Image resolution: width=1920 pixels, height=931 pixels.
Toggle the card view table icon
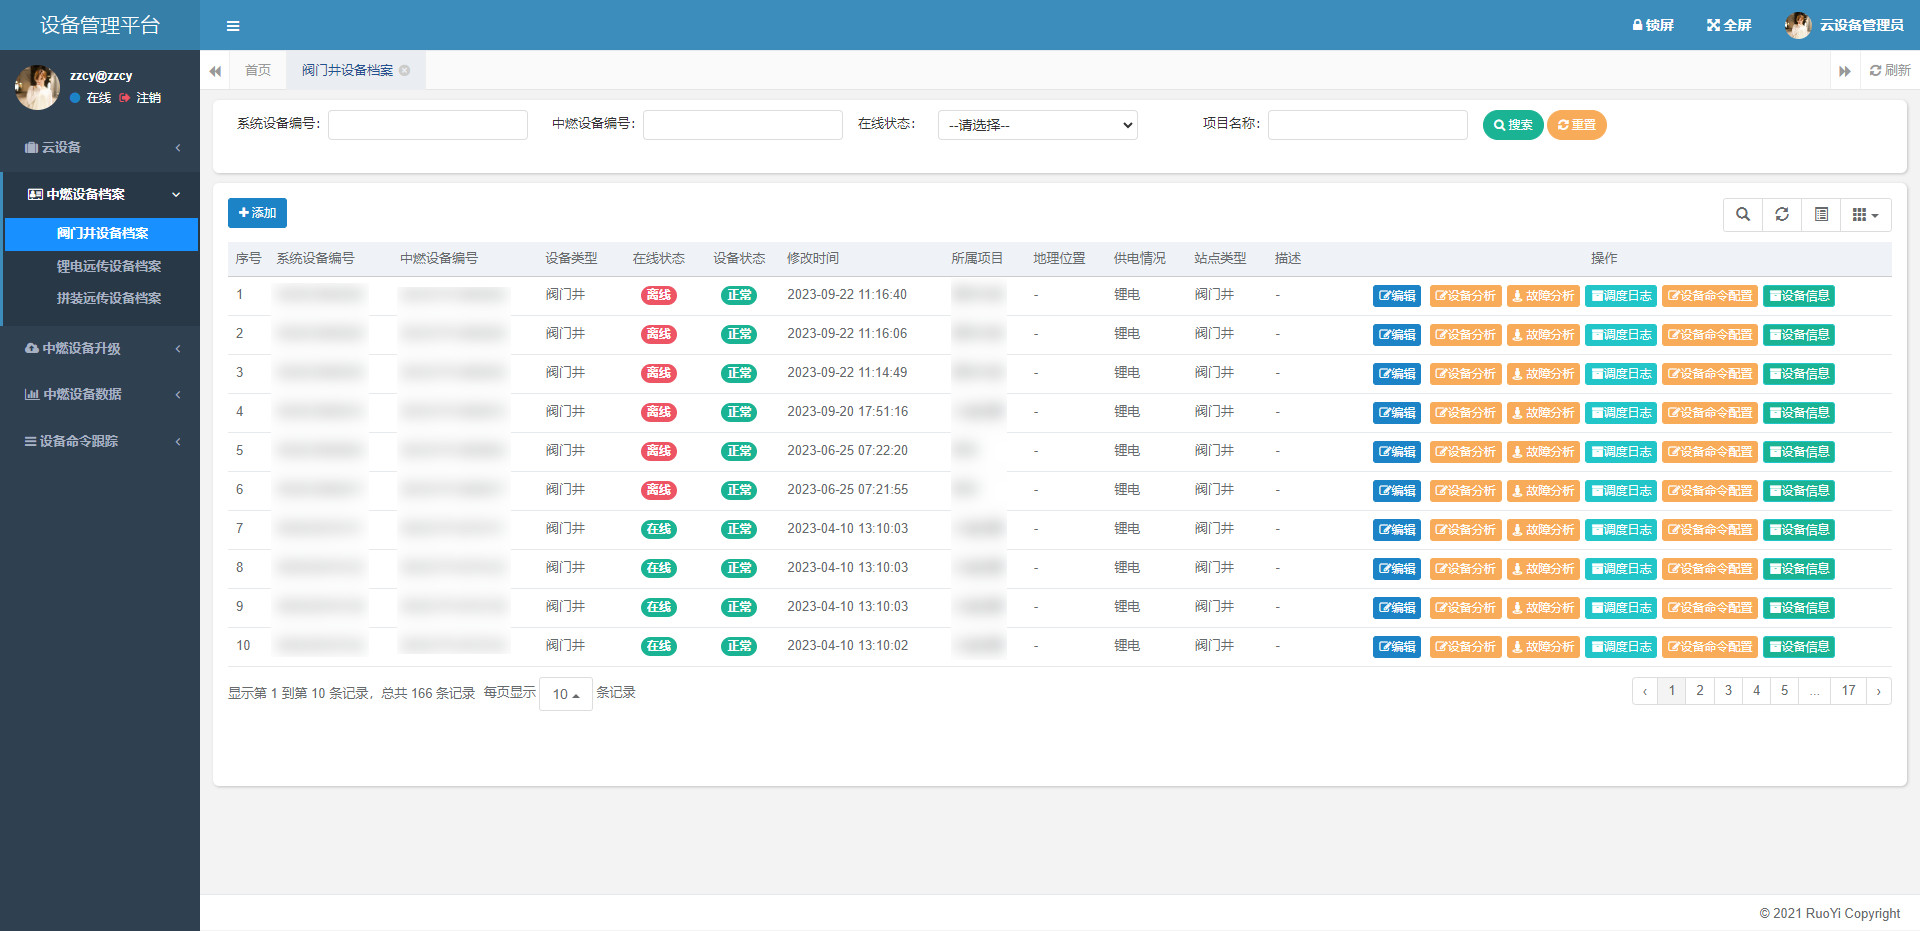1821,215
